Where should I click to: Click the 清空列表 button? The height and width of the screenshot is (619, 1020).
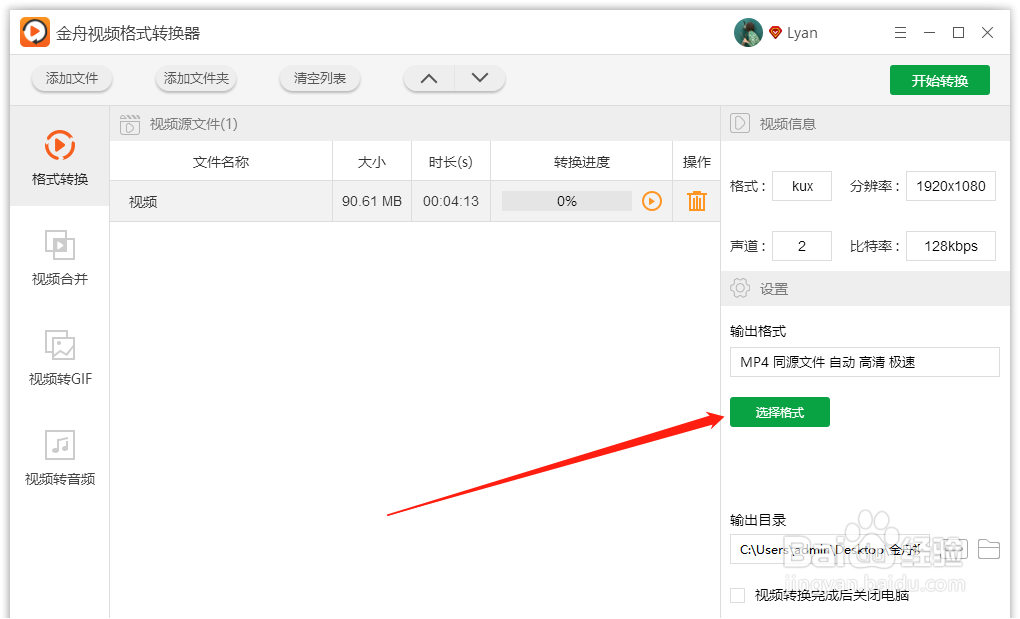(319, 79)
